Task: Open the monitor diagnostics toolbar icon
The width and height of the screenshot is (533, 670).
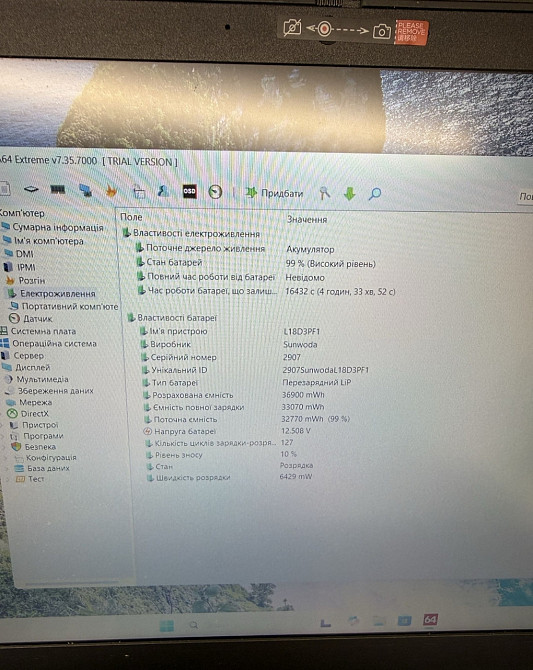Action: [x=85, y=191]
